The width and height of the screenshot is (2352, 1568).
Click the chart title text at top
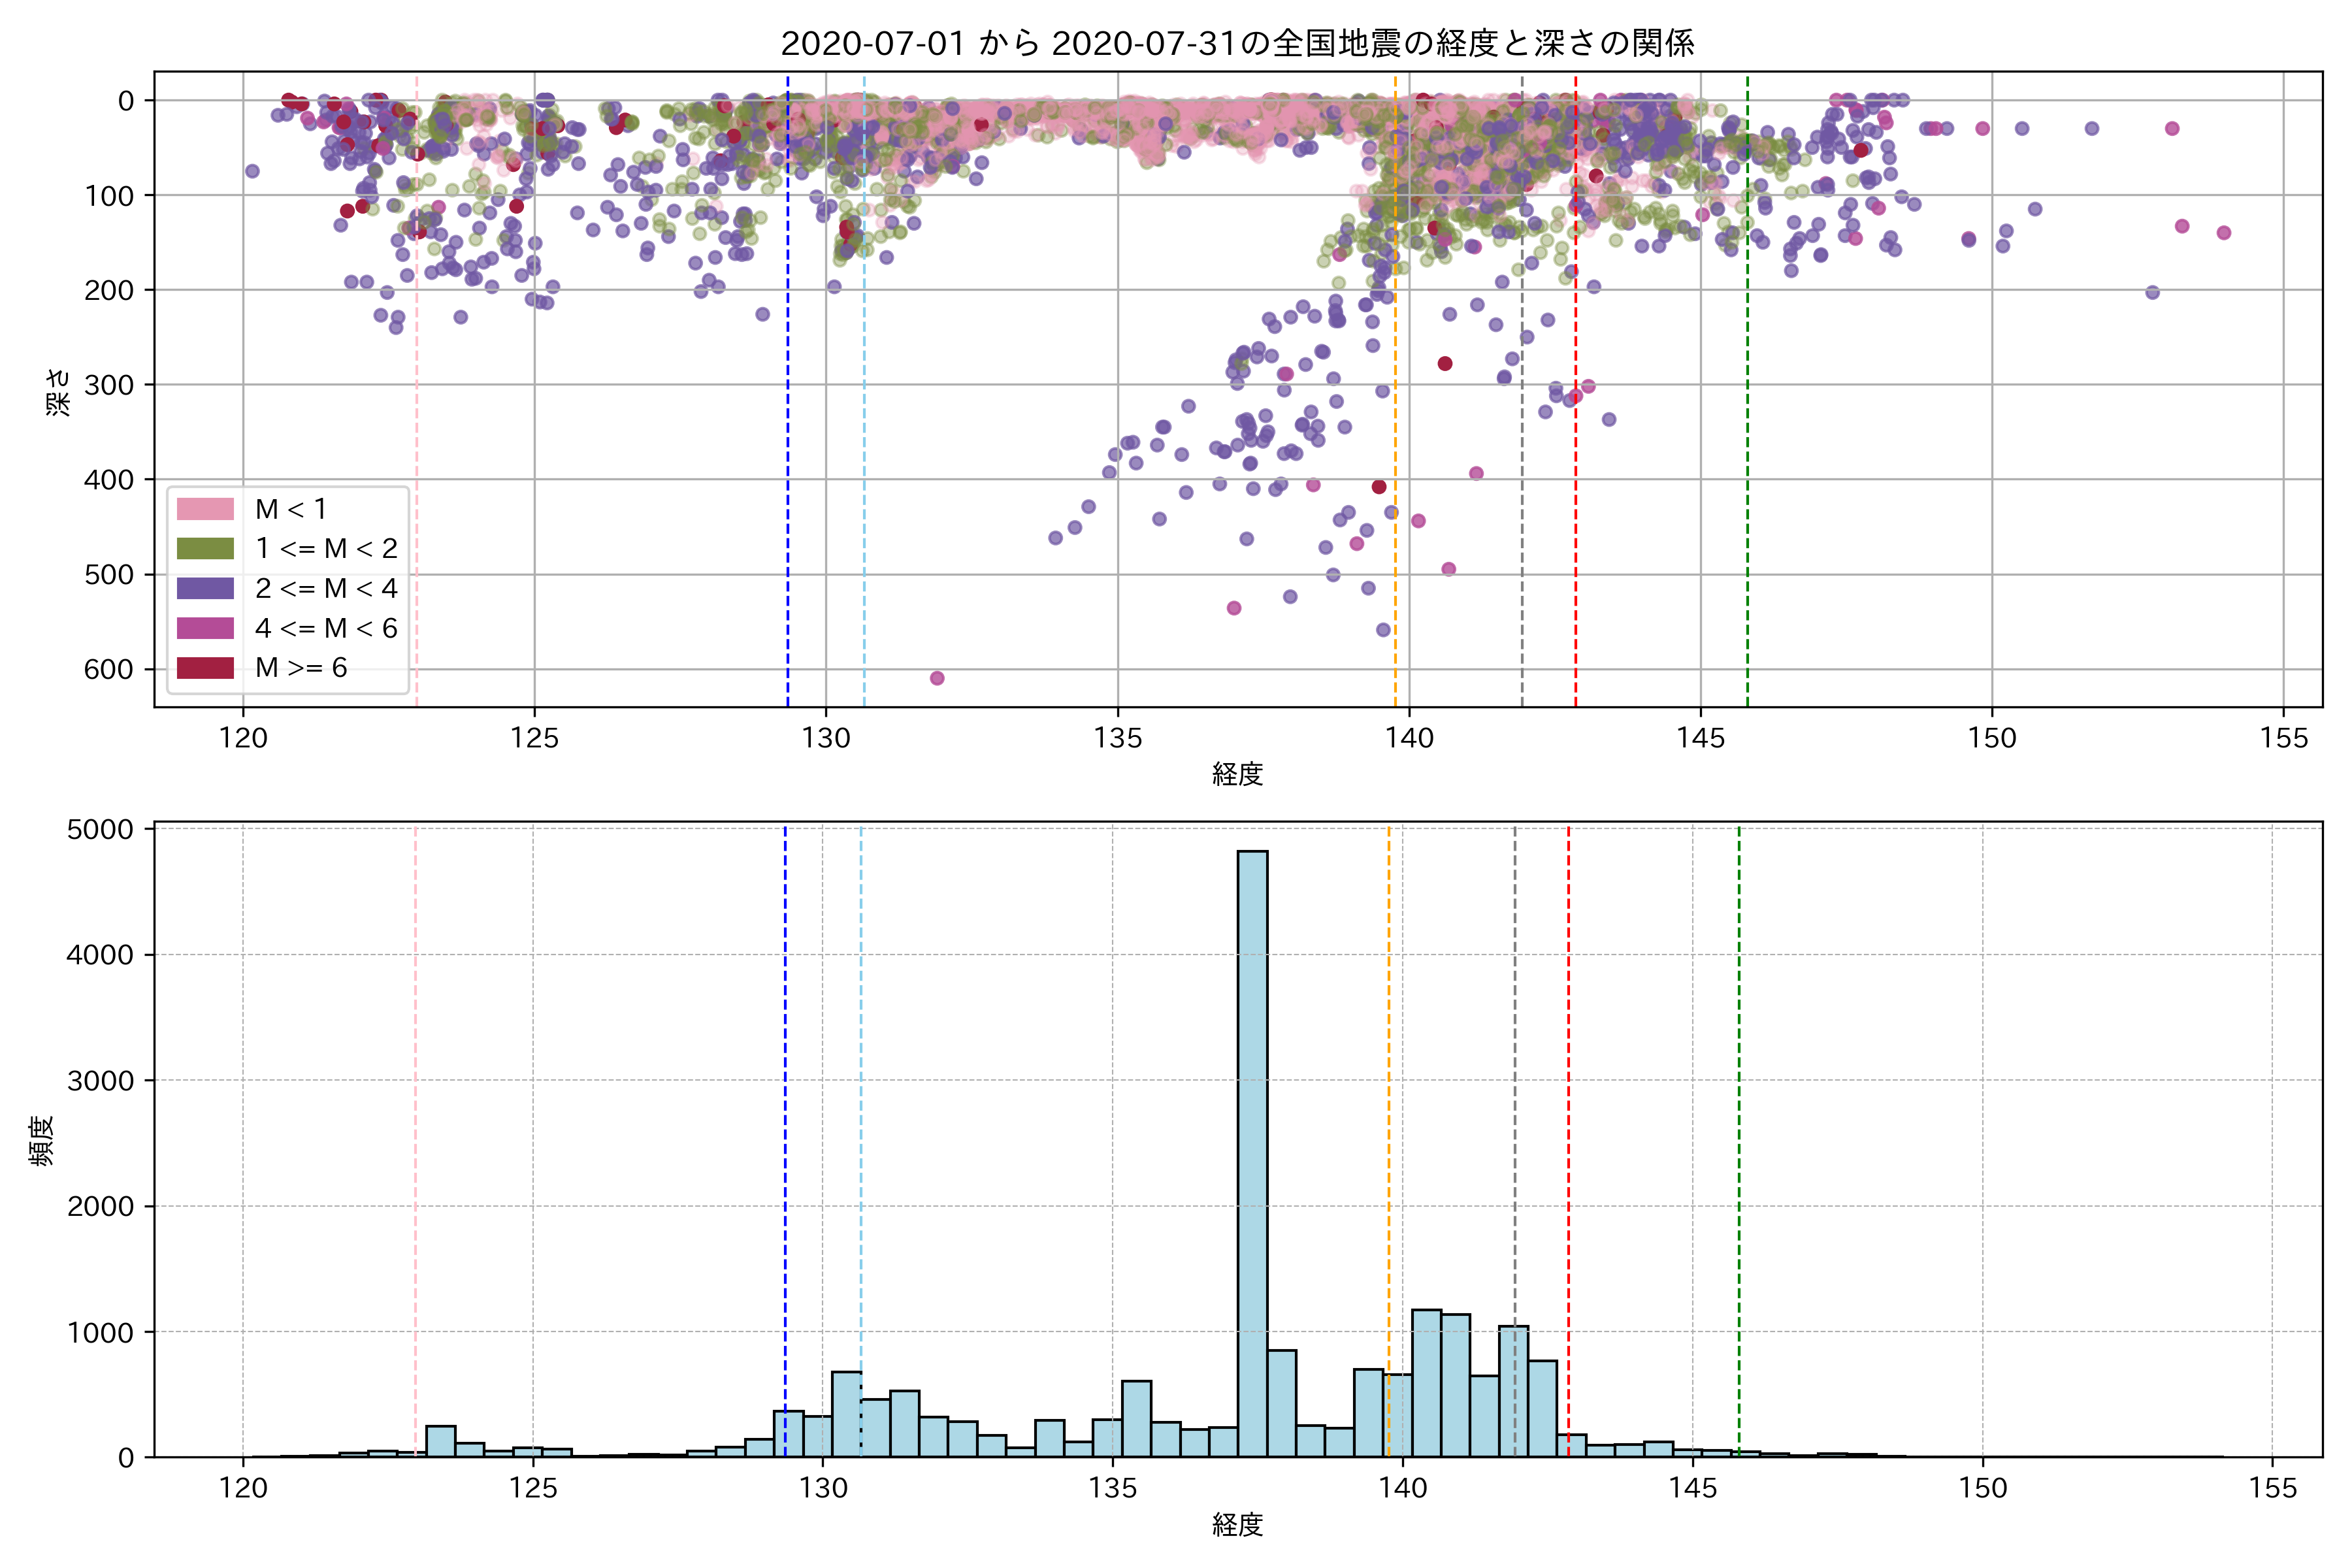click(x=1237, y=44)
